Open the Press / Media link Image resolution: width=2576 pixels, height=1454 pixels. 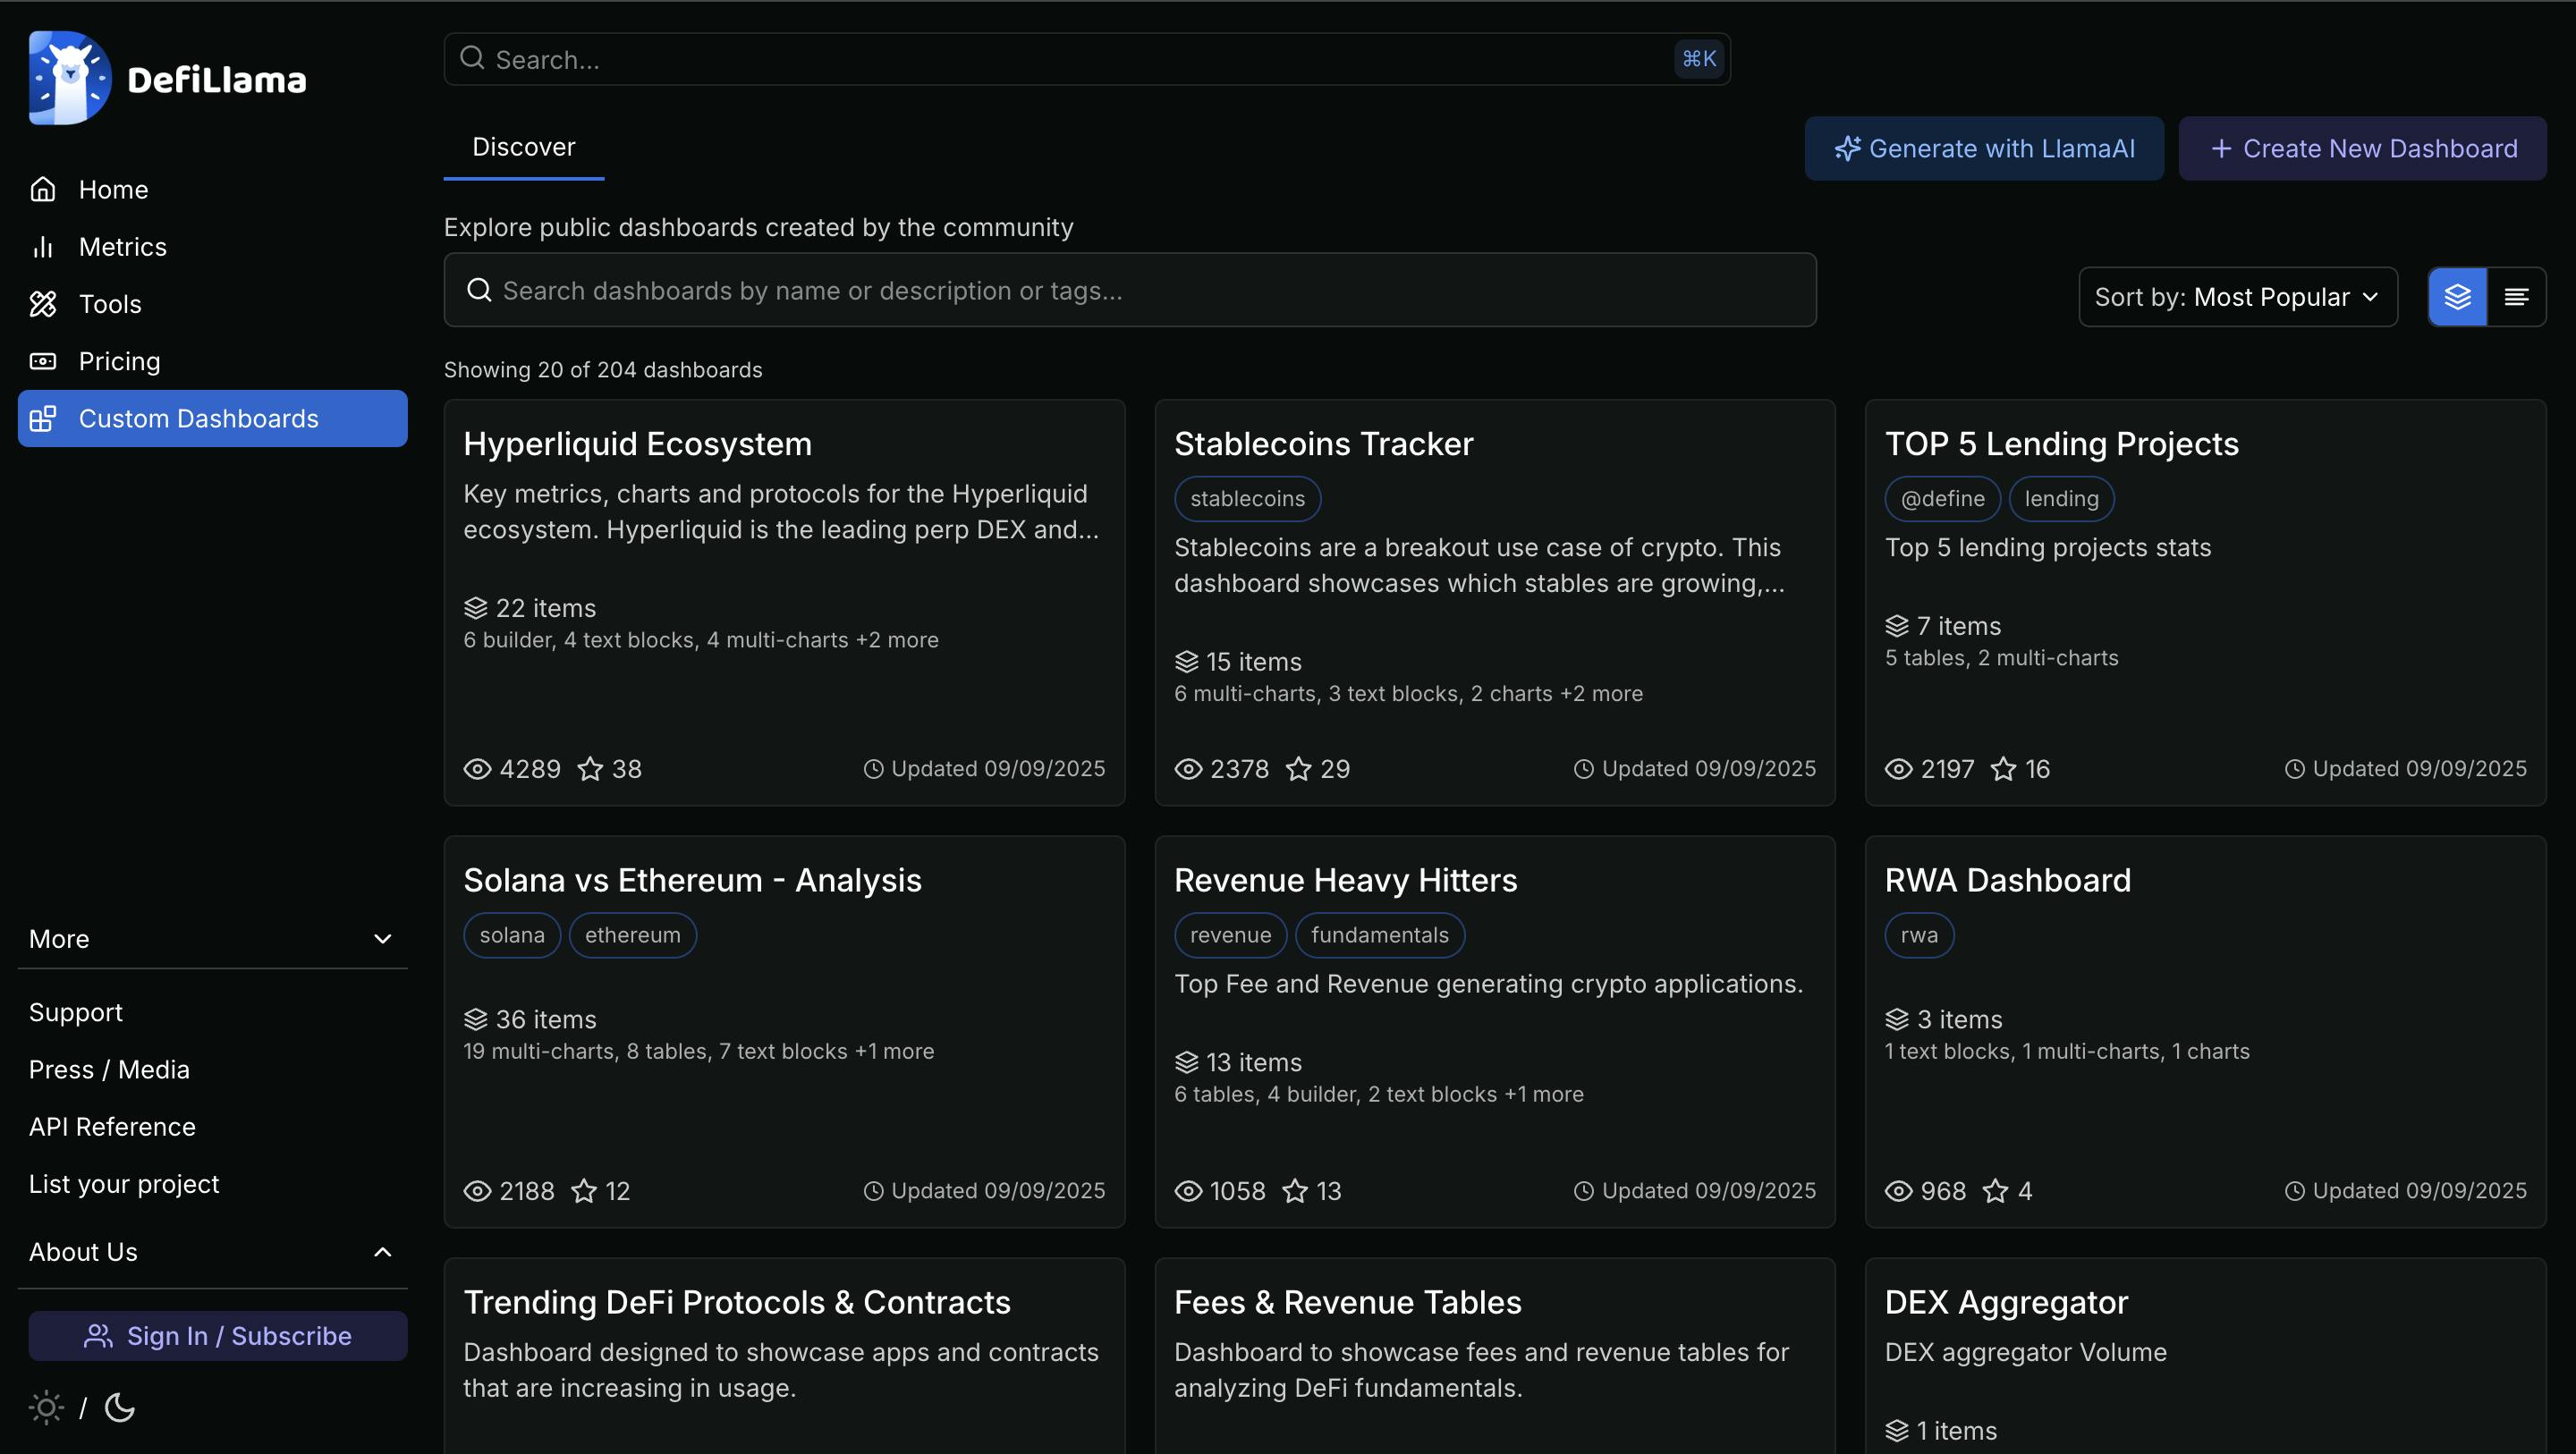pos(109,1069)
